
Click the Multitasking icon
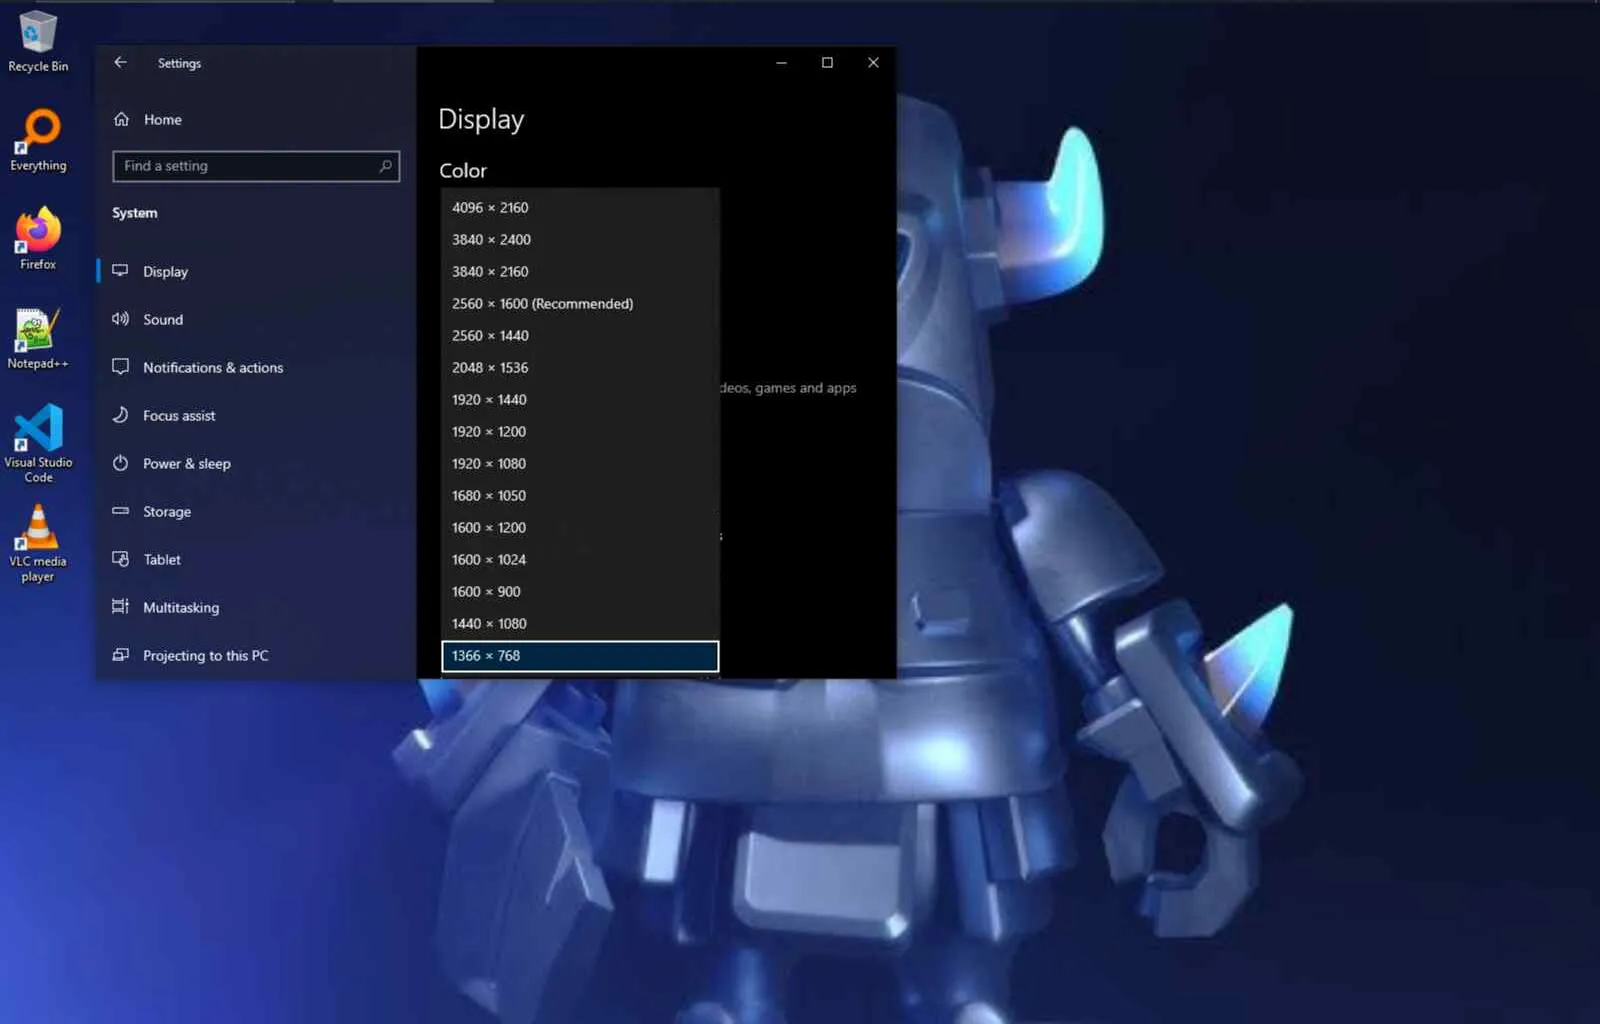pos(120,607)
